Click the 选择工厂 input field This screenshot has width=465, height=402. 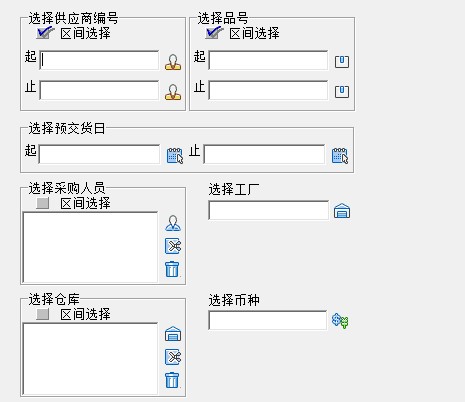click(268, 210)
